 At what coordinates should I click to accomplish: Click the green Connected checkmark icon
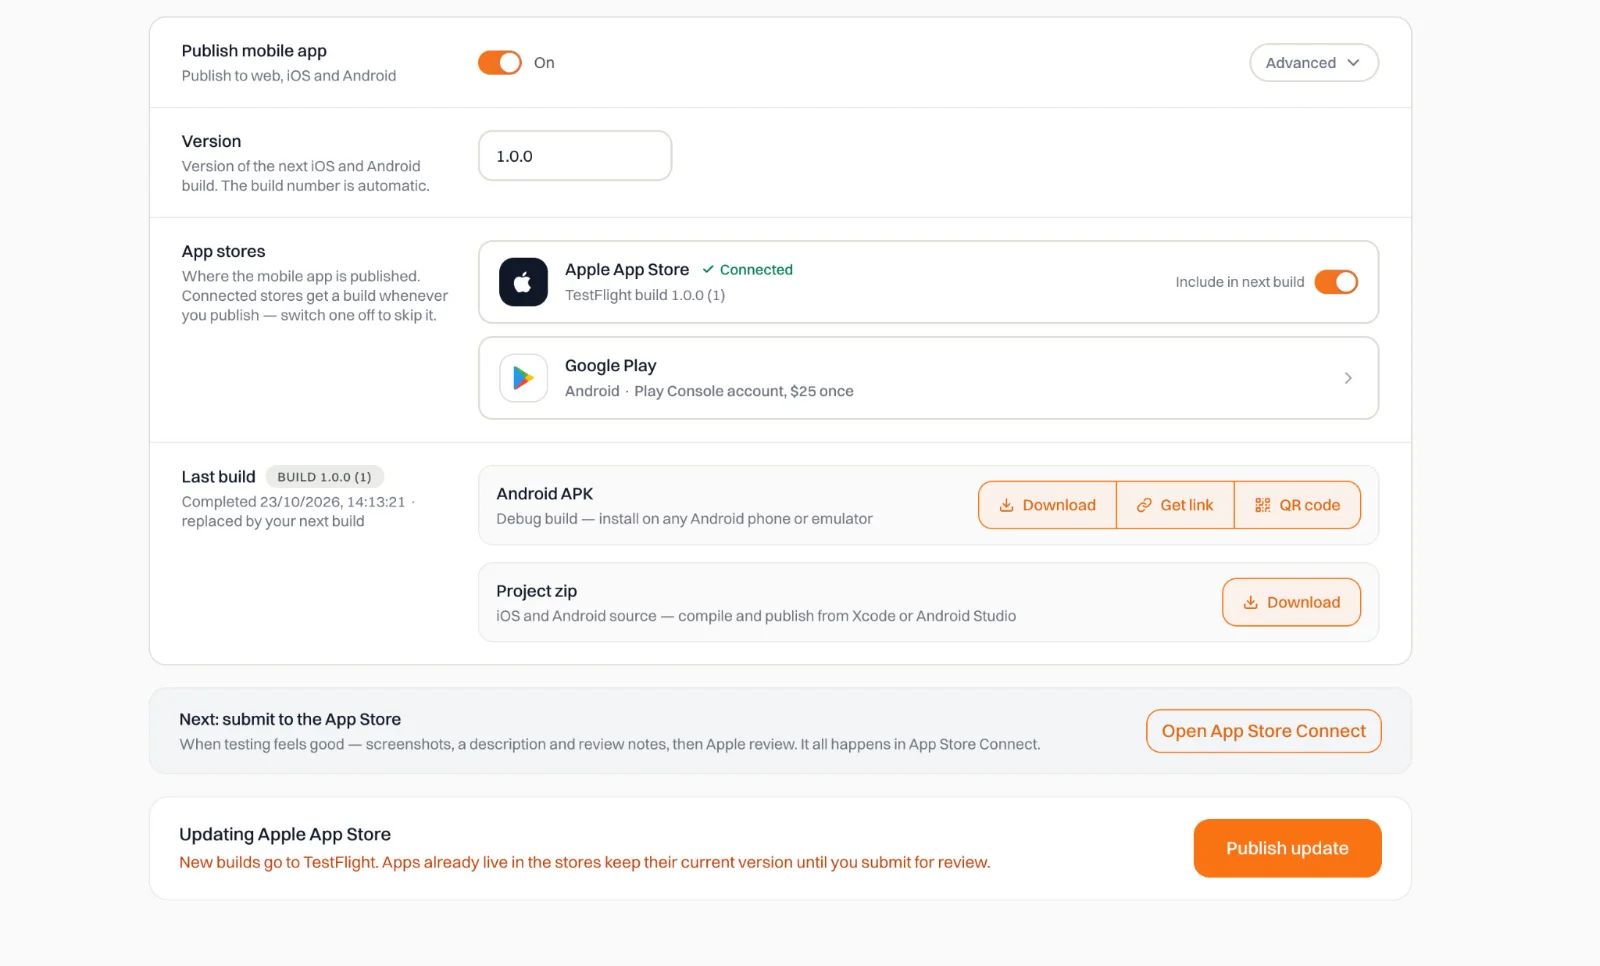pyautogui.click(x=708, y=270)
